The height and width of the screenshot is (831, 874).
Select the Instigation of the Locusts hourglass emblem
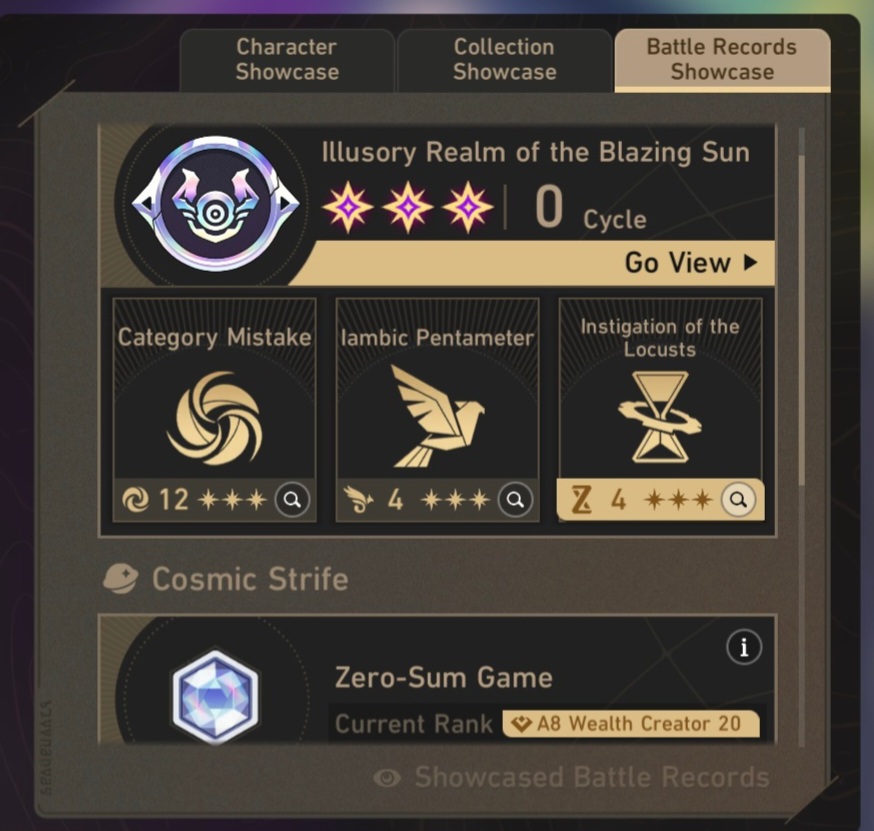tap(660, 417)
